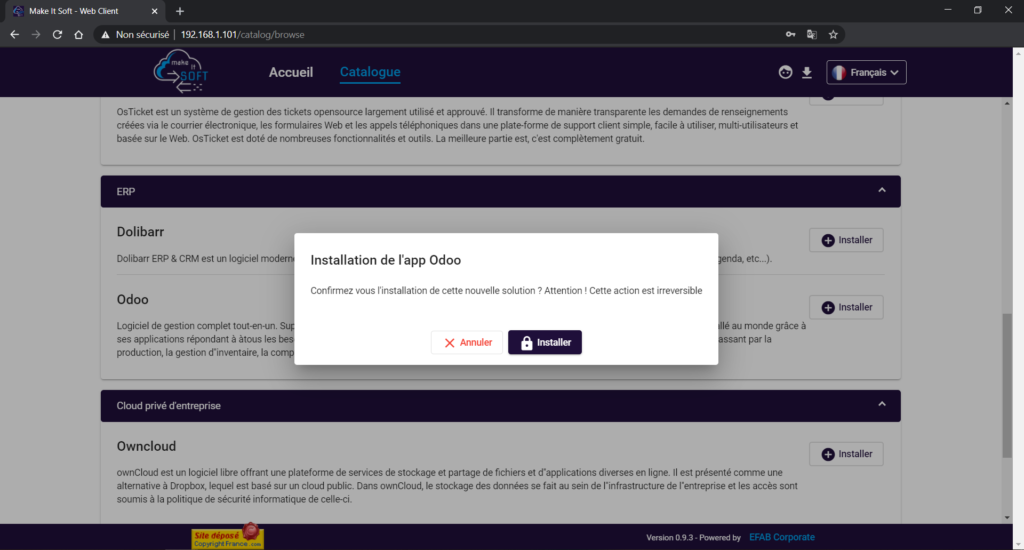Viewport: 1024px width, 550px height.
Task: Collapse the ERP section chevron
Action: pyautogui.click(x=882, y=191)
